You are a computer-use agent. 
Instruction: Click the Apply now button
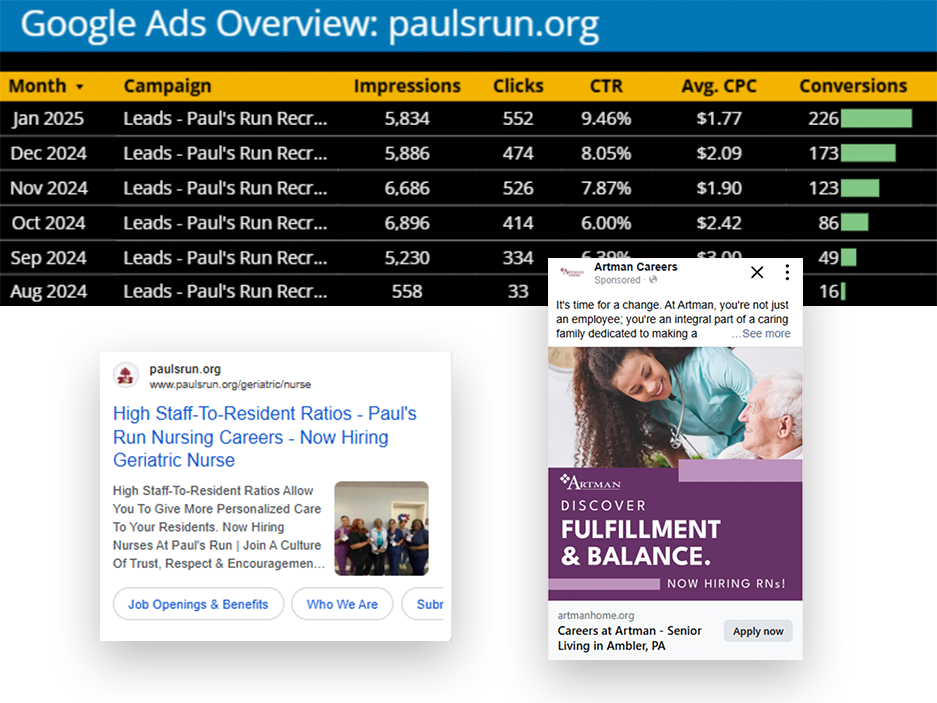758,631
